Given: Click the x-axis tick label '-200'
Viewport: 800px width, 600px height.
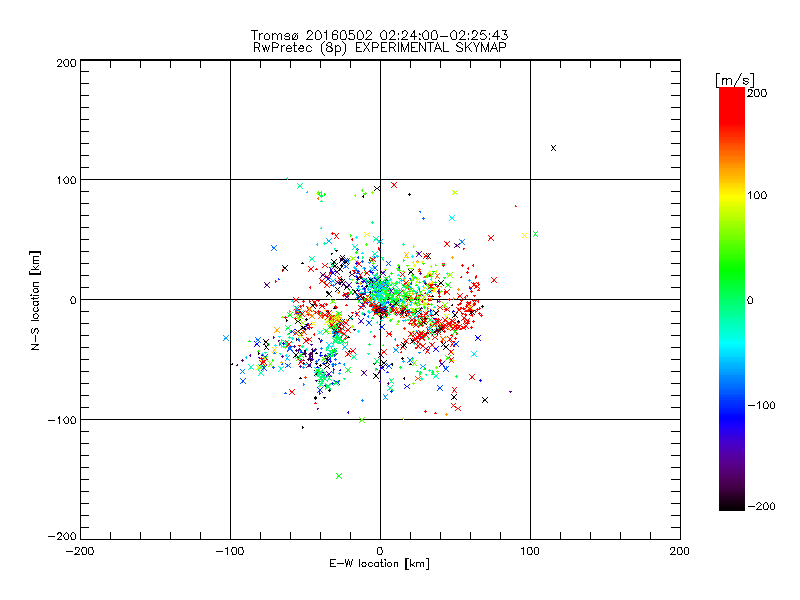Looking at the screenshot, I should [x=80, y=551].
